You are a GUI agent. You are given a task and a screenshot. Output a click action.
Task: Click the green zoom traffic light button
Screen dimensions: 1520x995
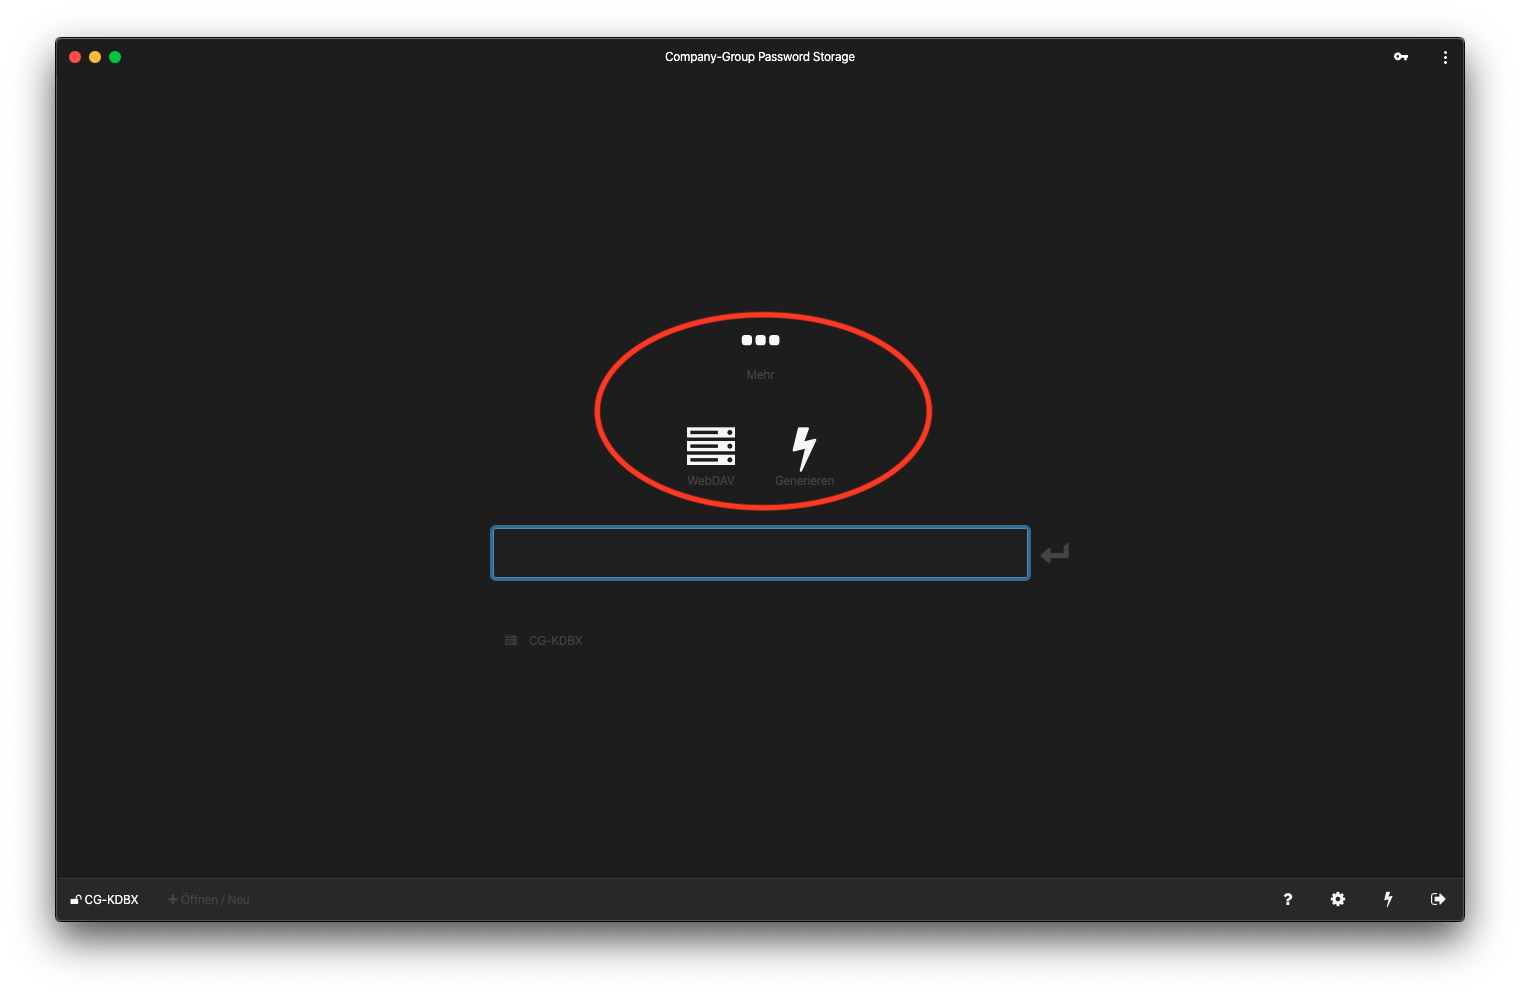115,57
